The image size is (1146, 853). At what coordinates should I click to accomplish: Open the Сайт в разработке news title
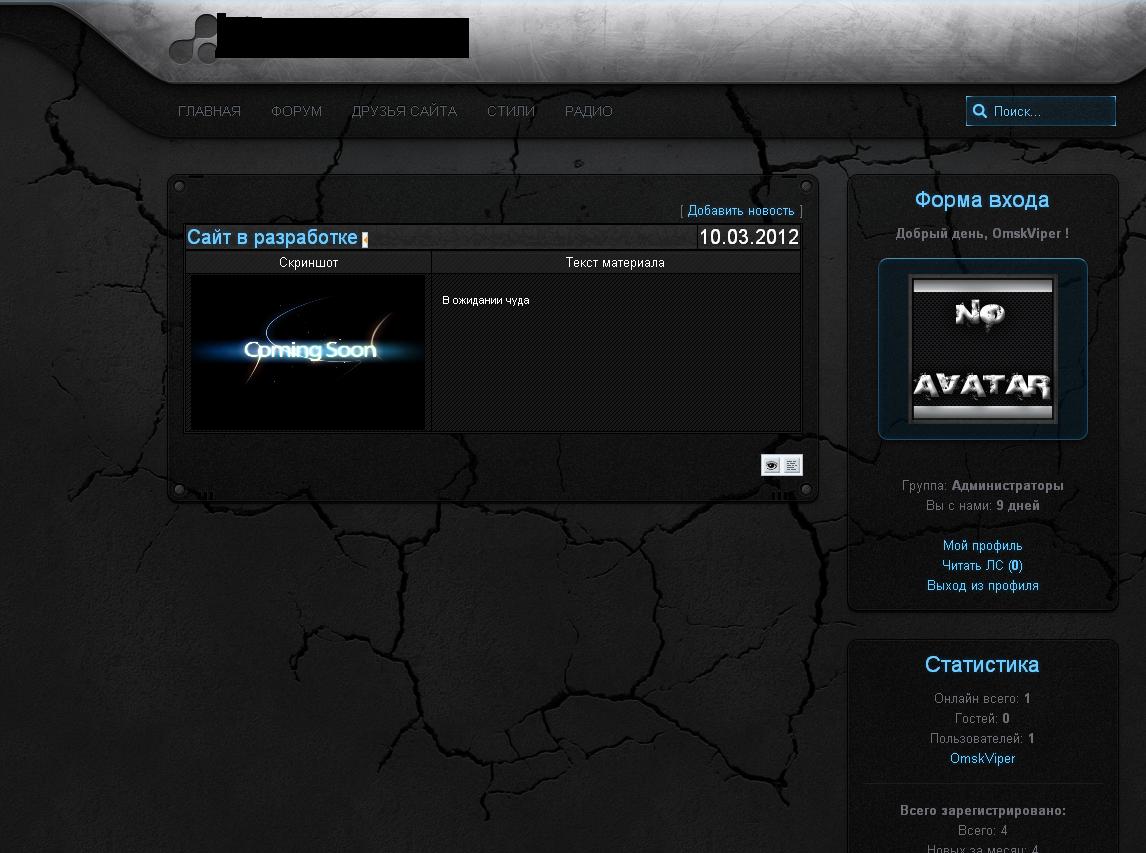pyautogui.click(x=272, y=237)
